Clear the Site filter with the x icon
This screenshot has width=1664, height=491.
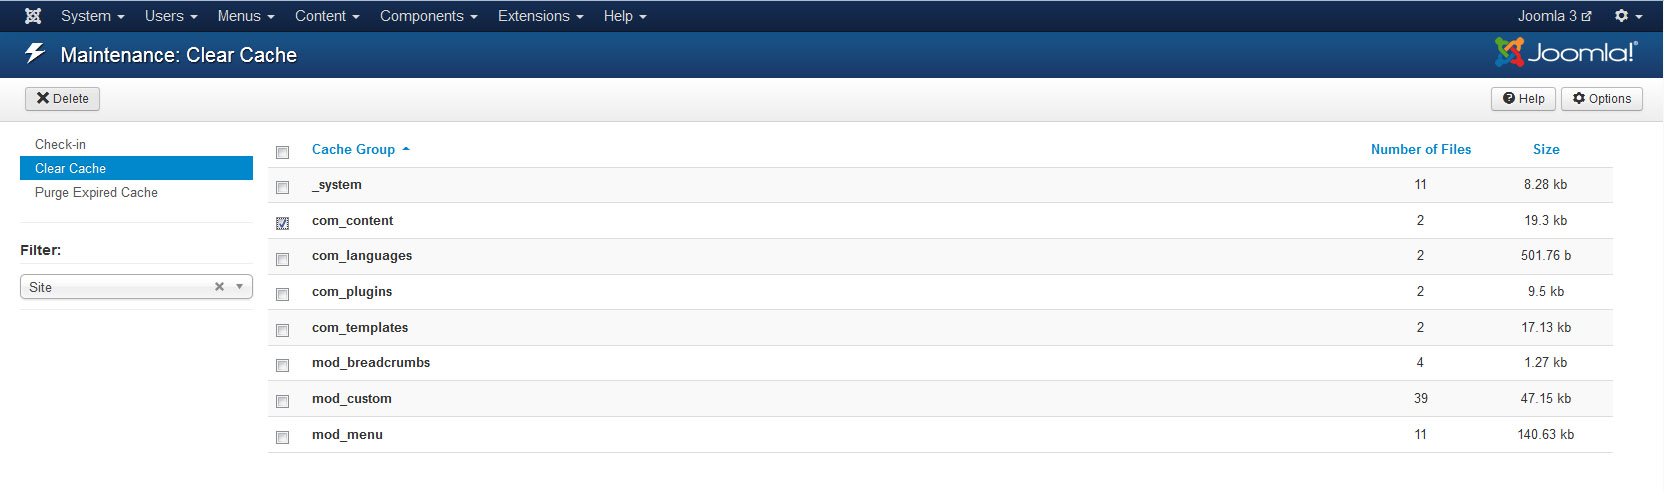coord(219,287)
